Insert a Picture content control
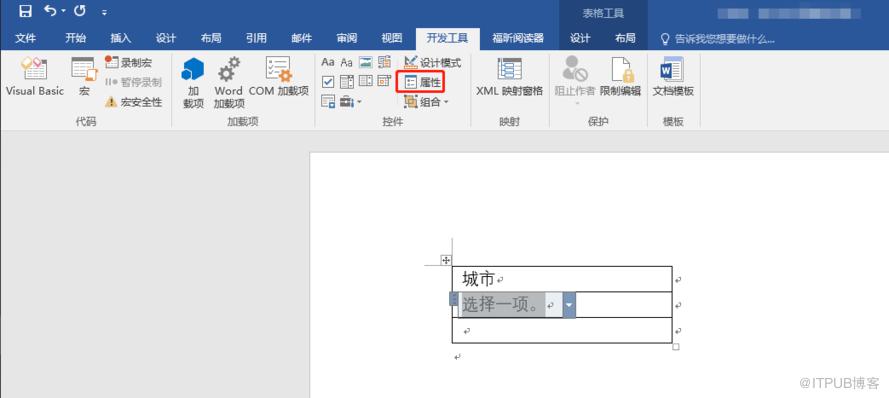Screen dimensions: 889x398 click(366, 62)
